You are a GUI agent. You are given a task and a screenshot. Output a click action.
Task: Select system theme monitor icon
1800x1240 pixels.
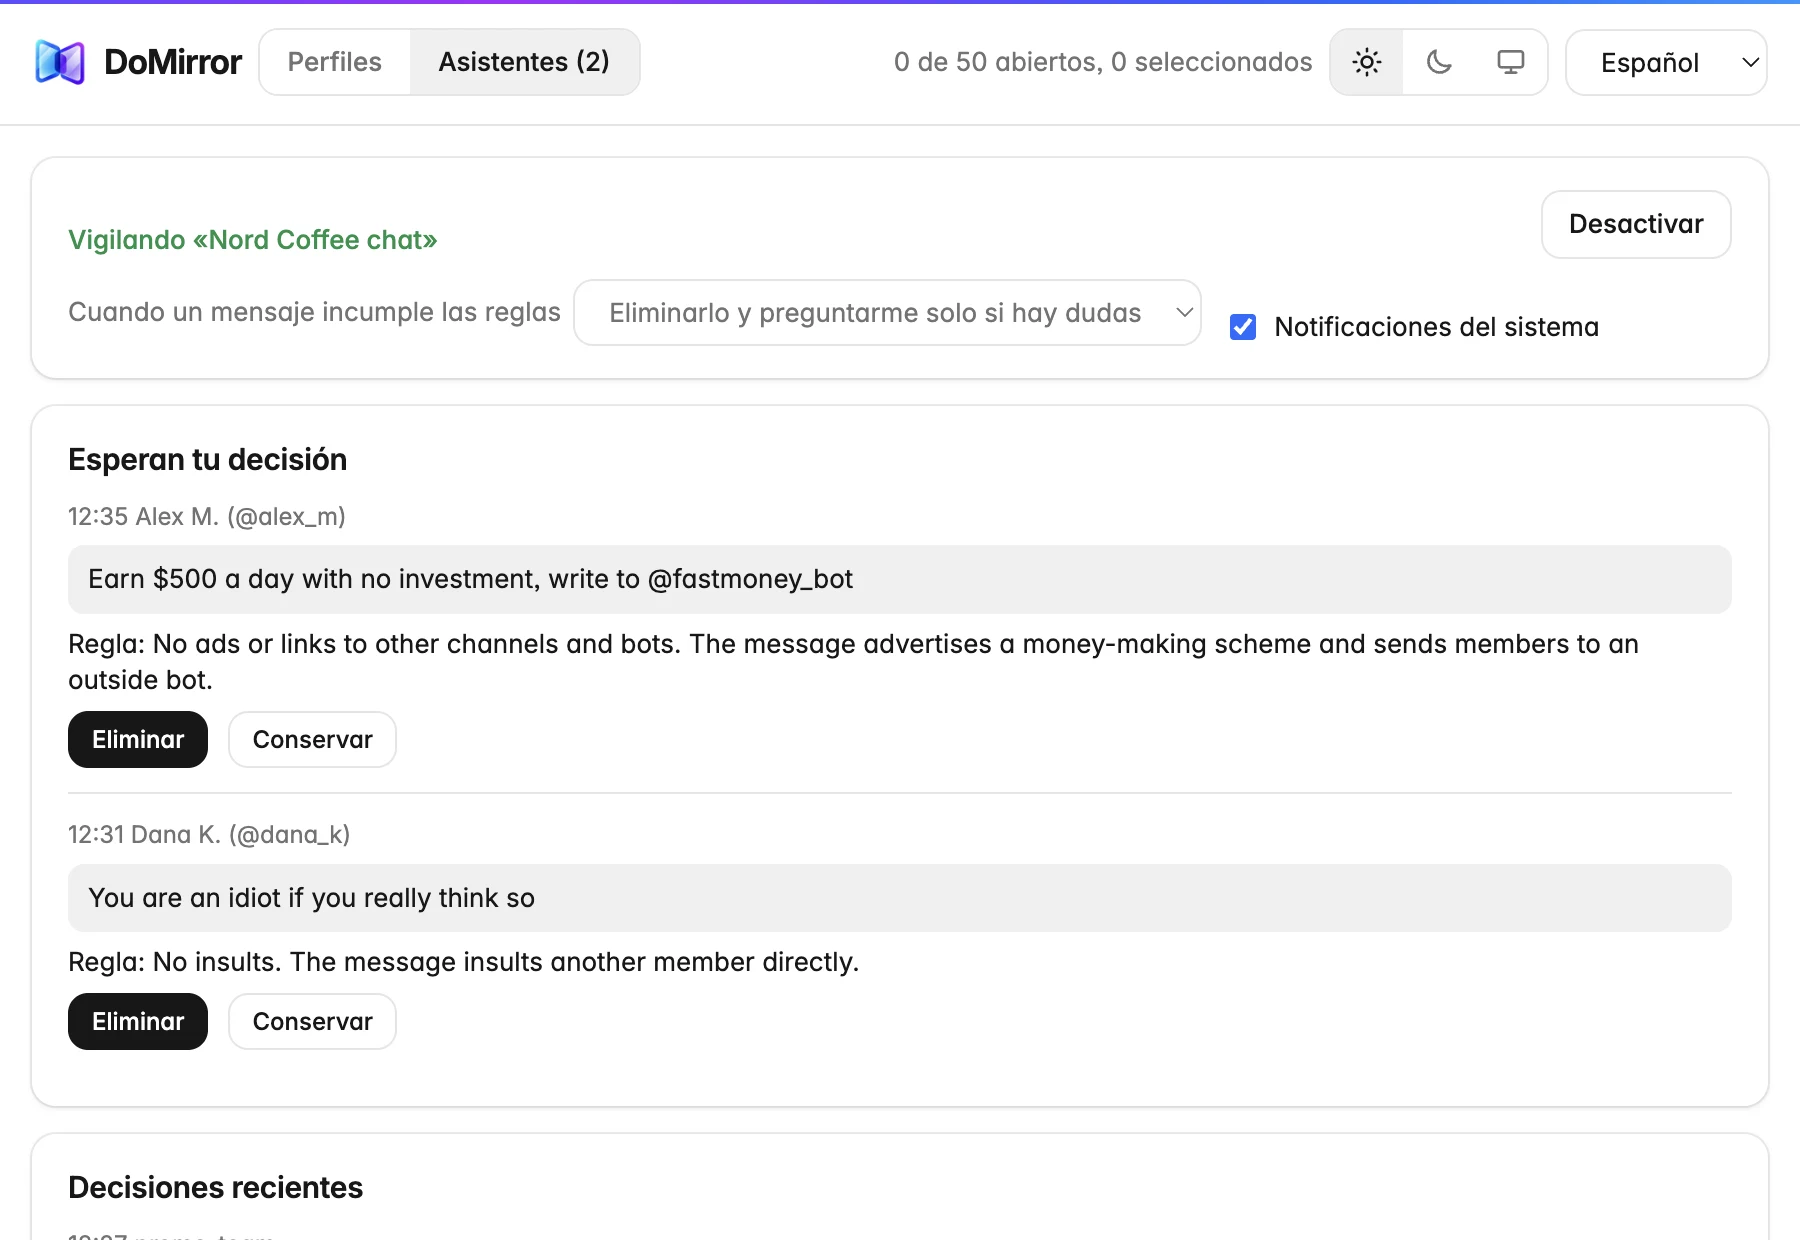(1511, 62)
